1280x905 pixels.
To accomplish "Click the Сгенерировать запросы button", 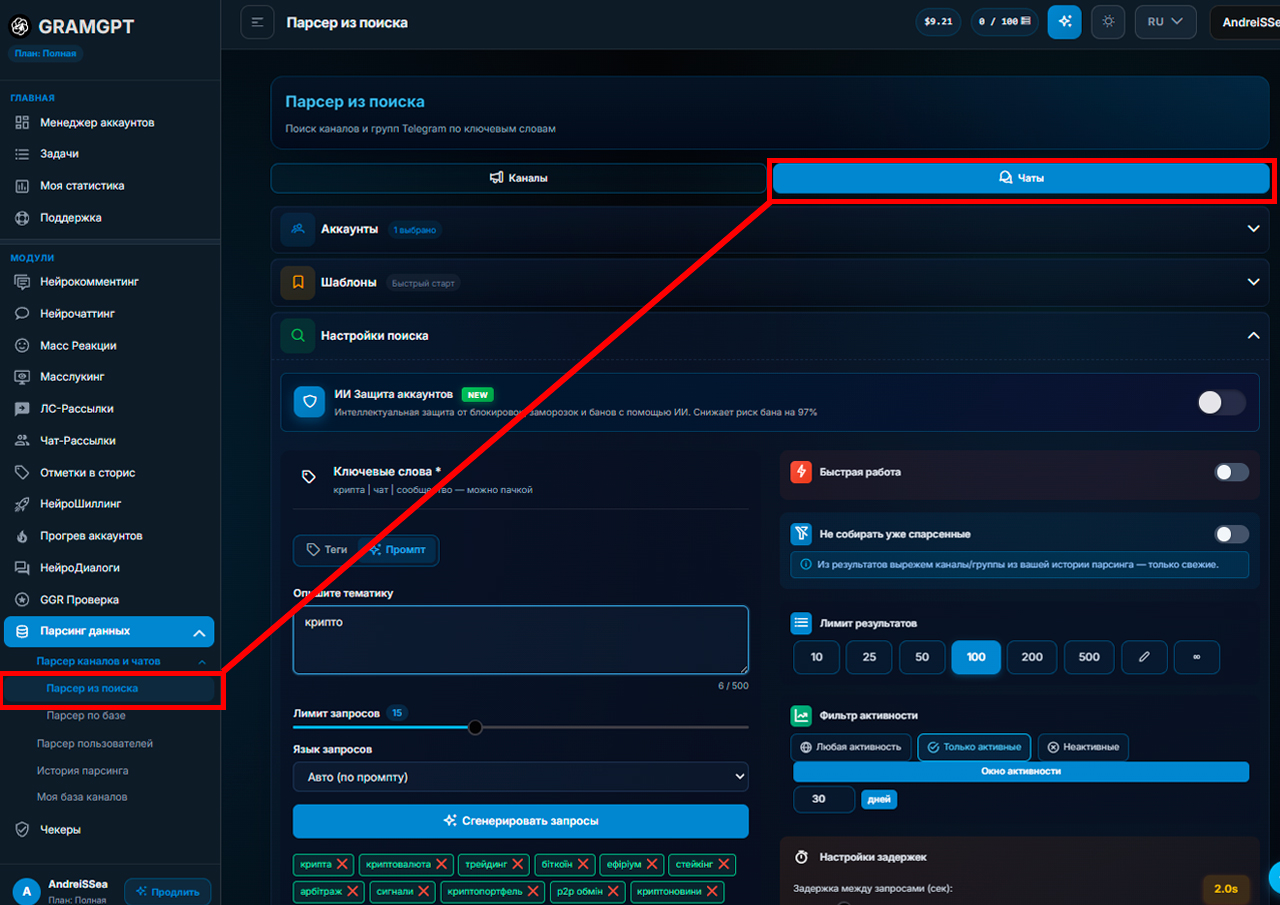I will point(521,821).
